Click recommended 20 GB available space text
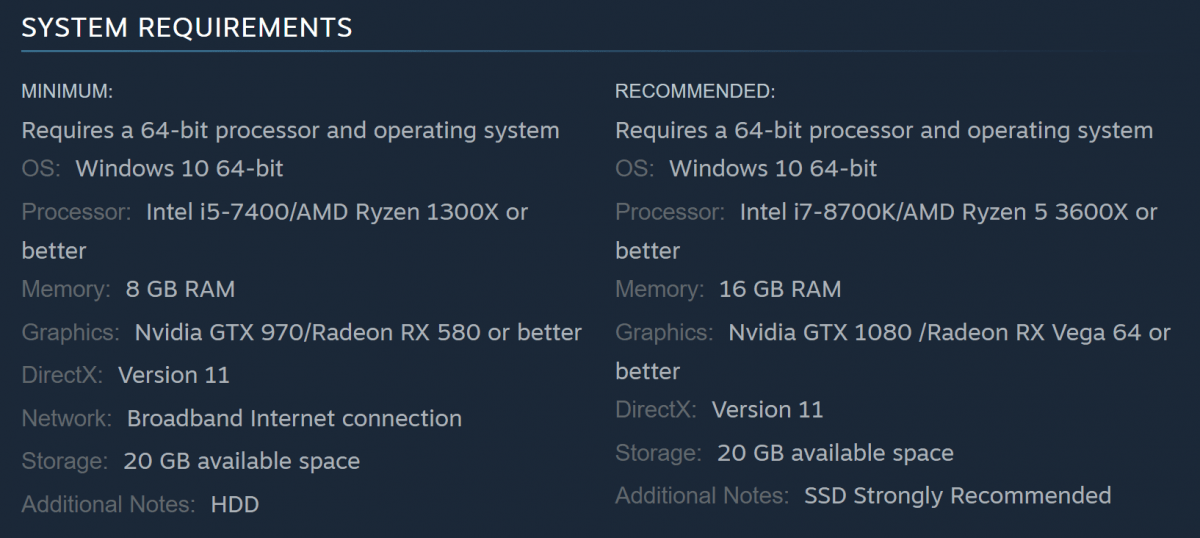 [835, 454]
